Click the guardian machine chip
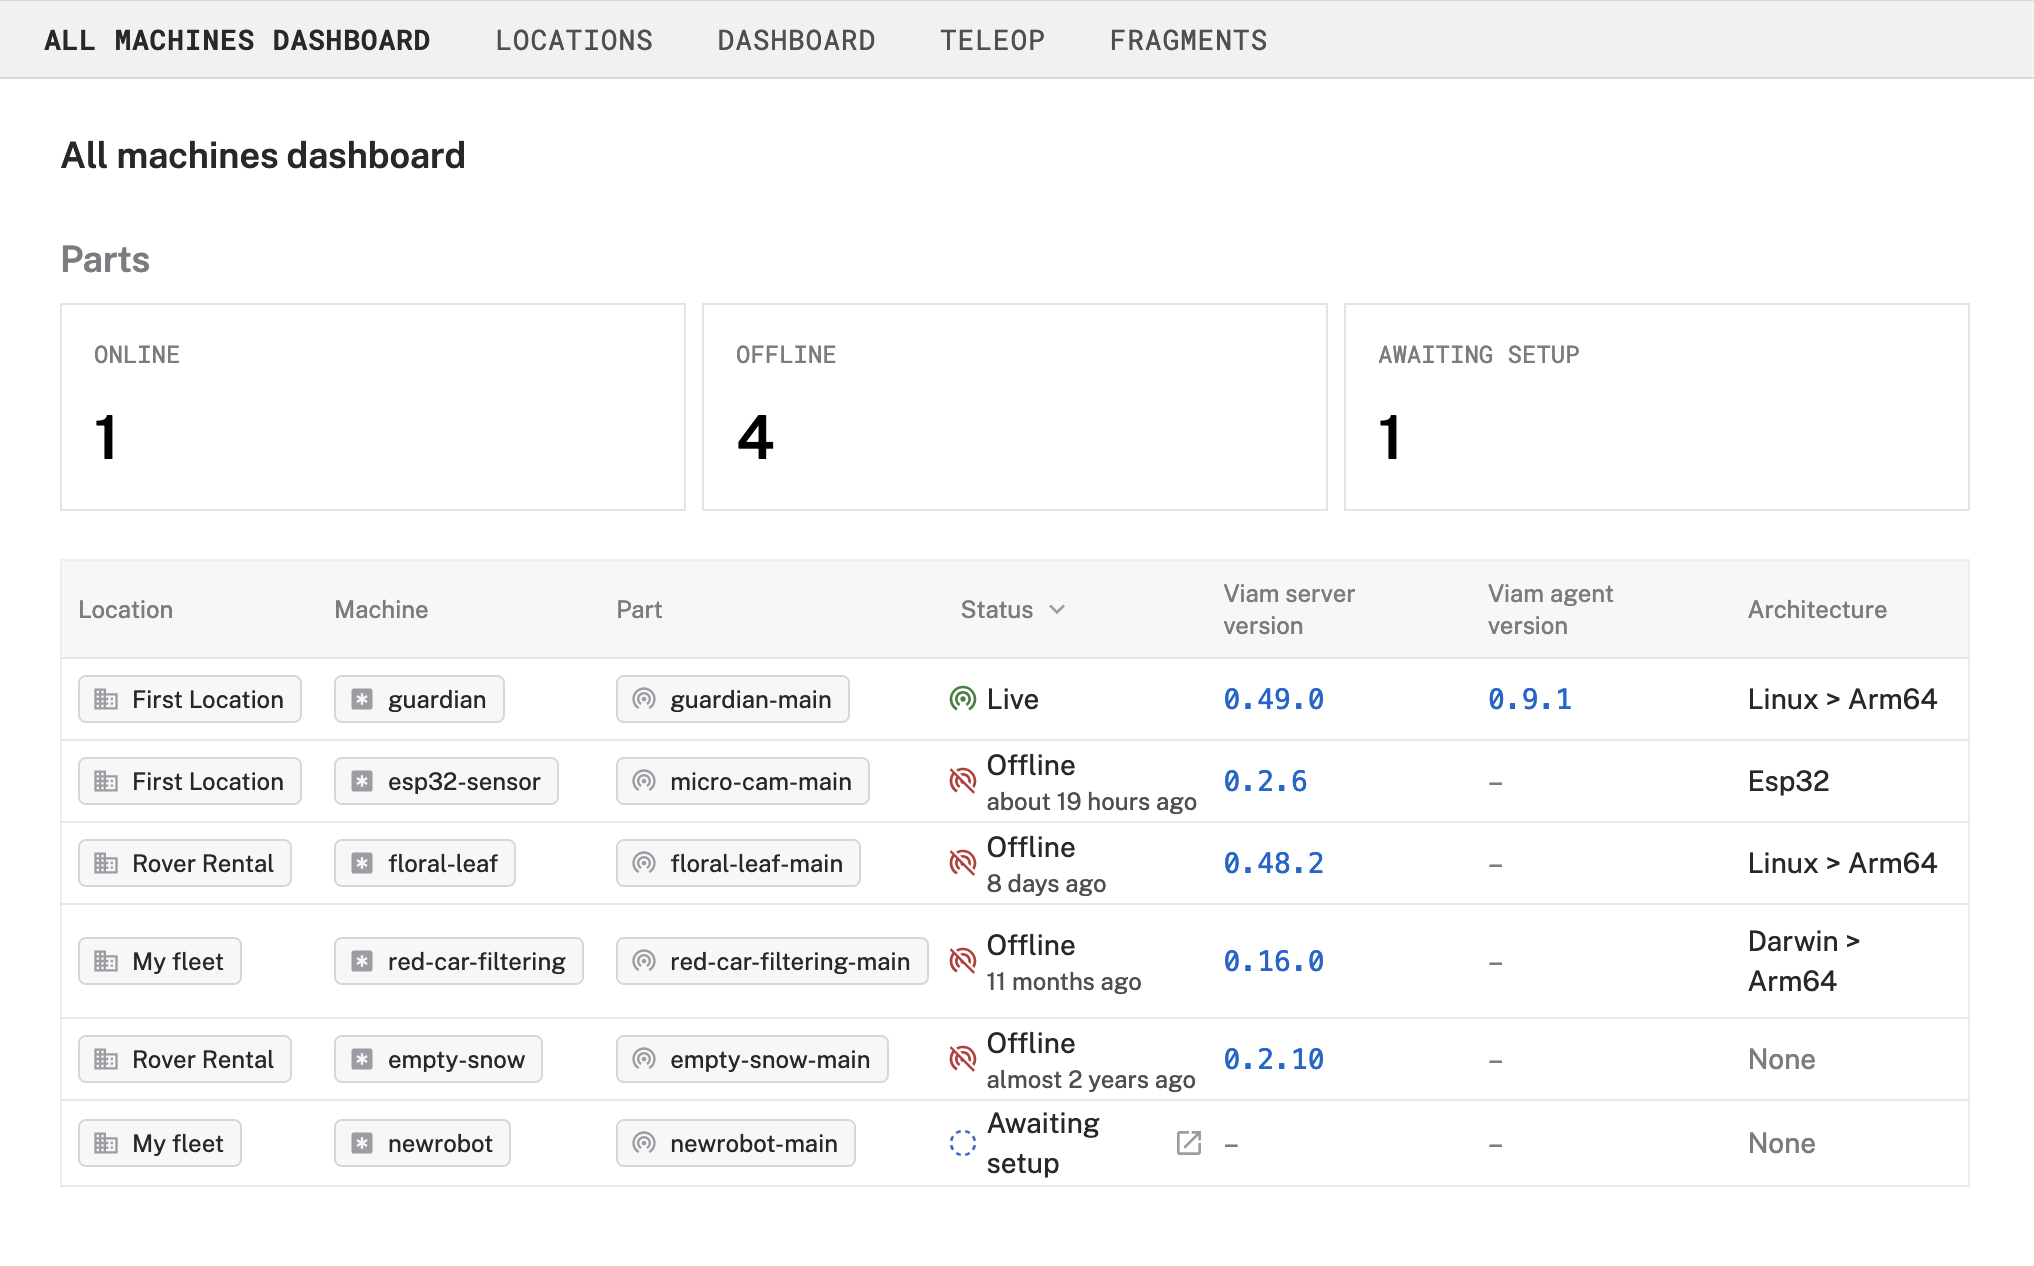The width and height of the screenshot is (2034, 1266). tap(419, 699)
